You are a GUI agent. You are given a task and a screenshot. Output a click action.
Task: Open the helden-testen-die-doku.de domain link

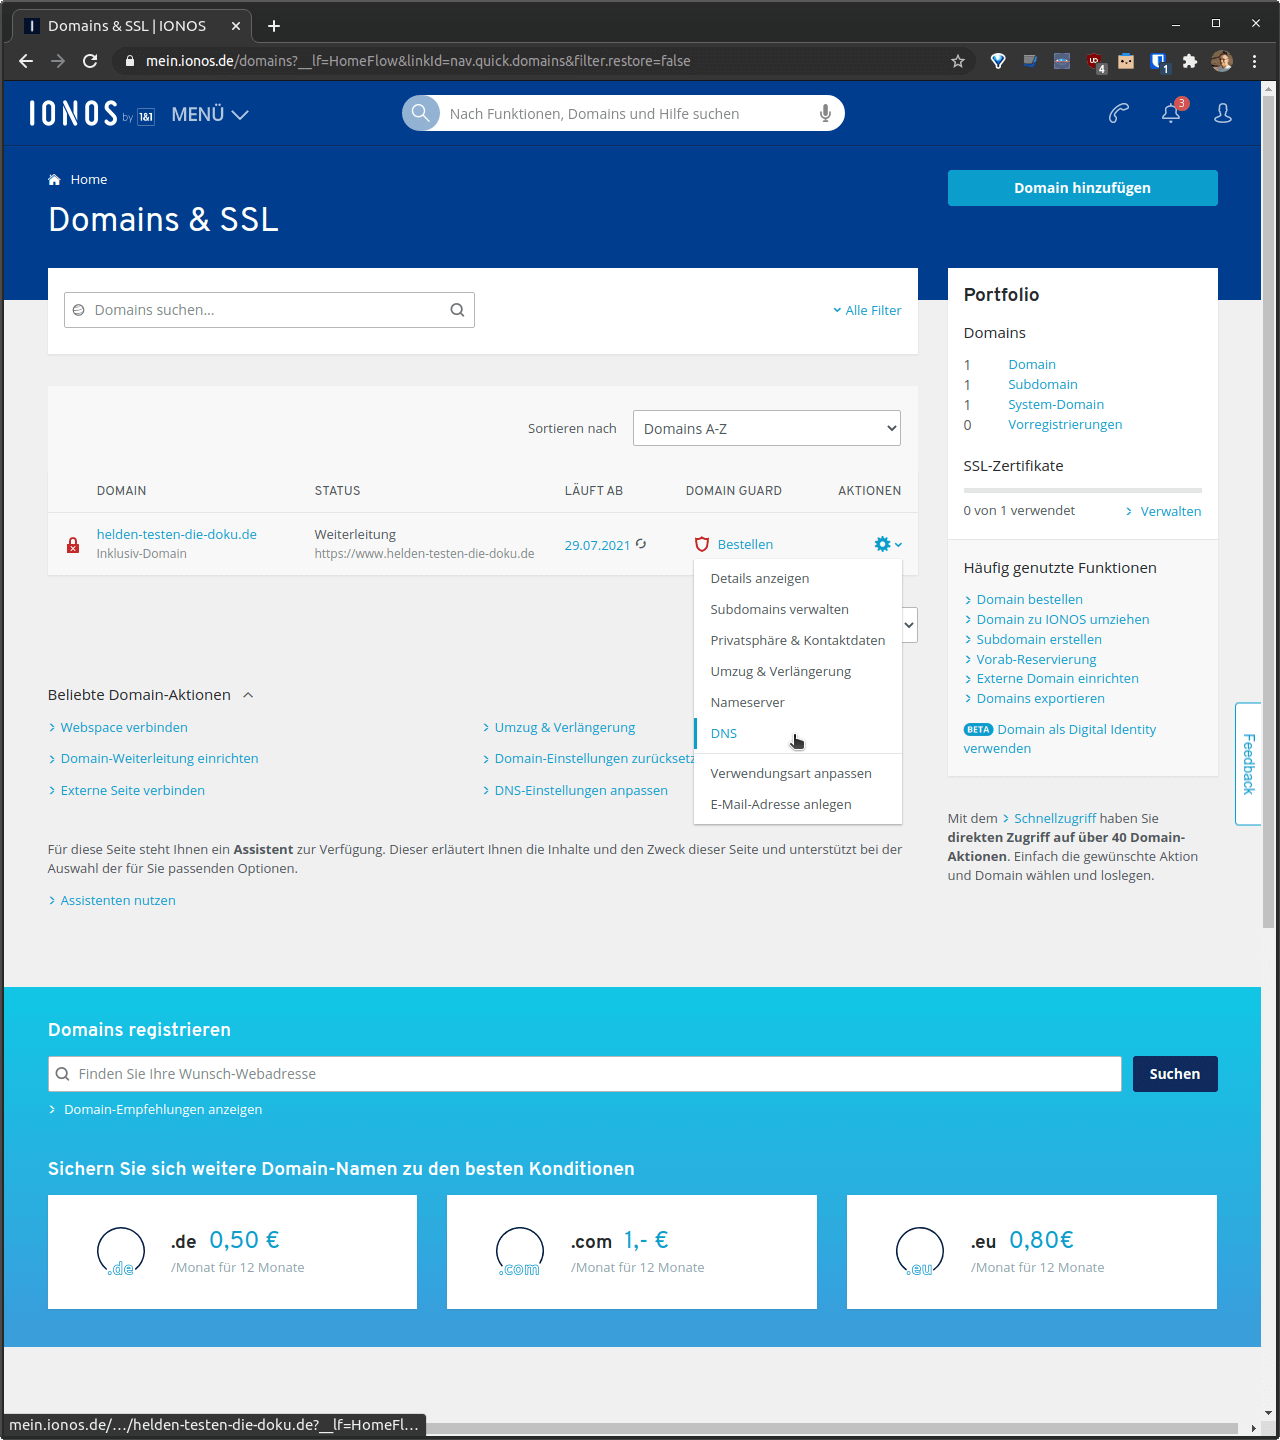(177, 534)
